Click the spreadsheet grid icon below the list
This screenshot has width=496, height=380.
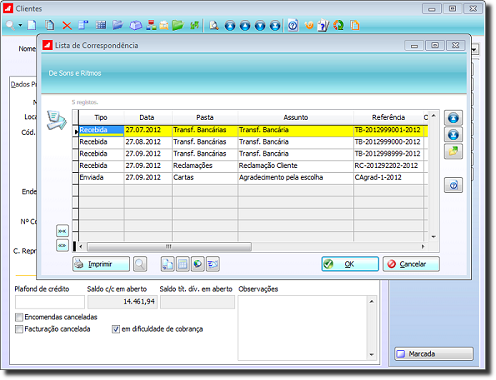point(183,264)
